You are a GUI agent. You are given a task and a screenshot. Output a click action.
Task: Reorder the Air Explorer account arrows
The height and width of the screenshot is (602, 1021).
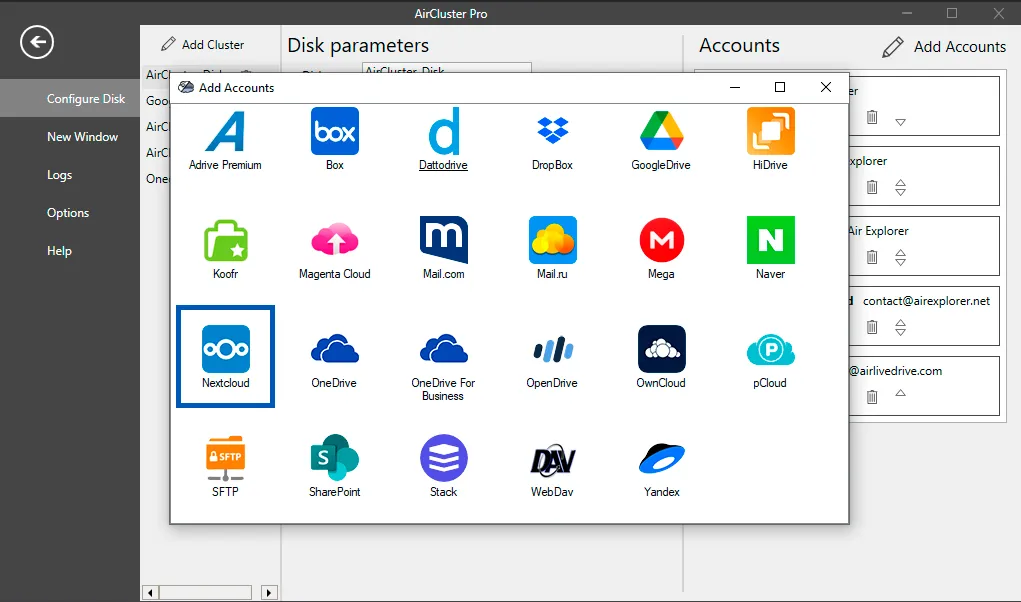point(901,258)
